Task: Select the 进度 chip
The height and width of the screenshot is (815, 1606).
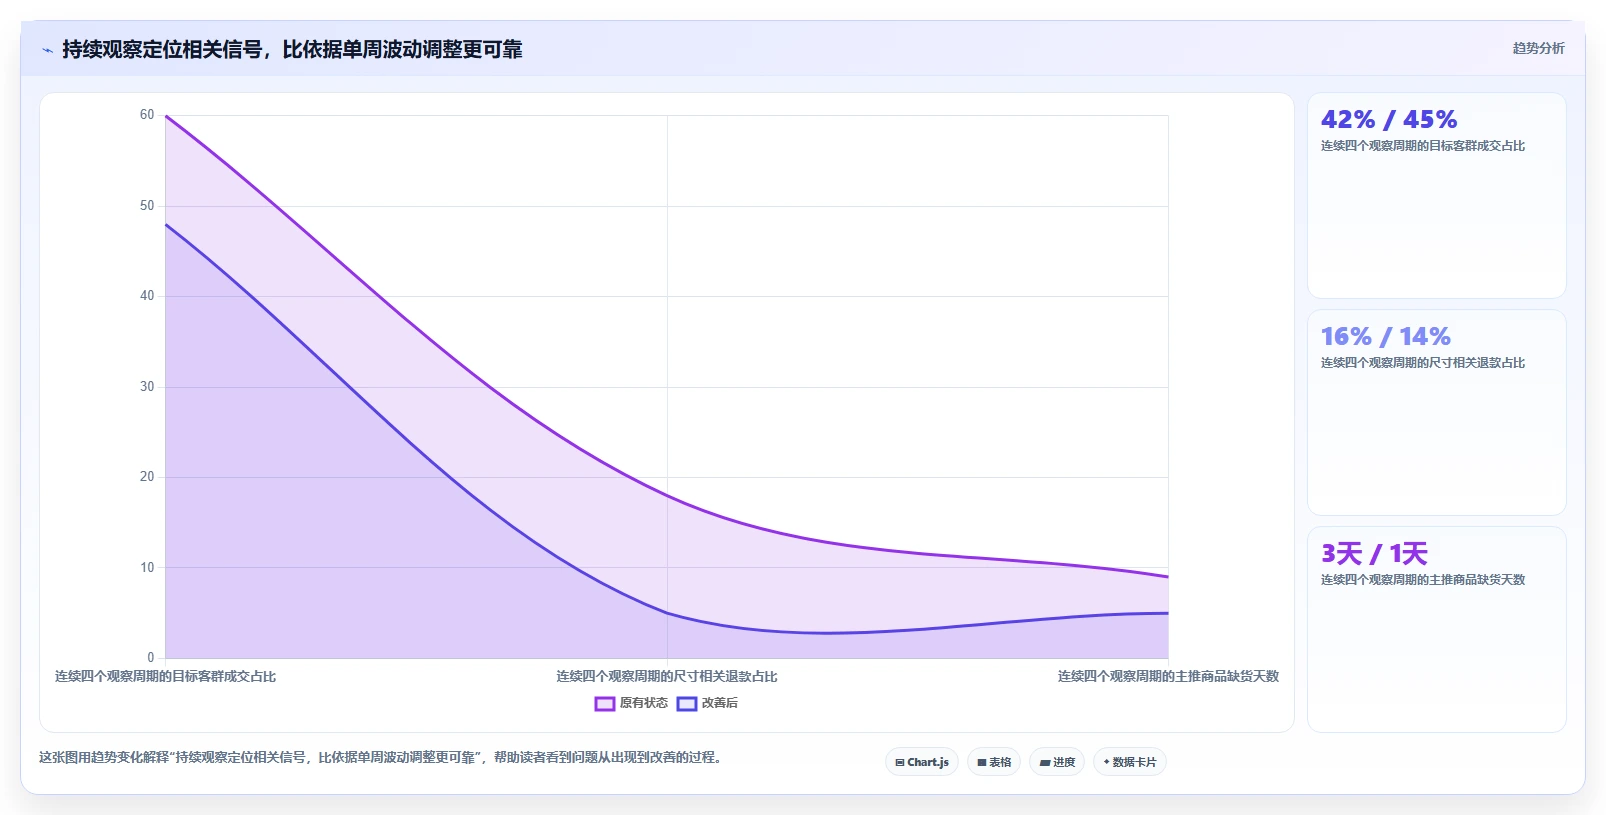Action: [x=1057, y=762]
